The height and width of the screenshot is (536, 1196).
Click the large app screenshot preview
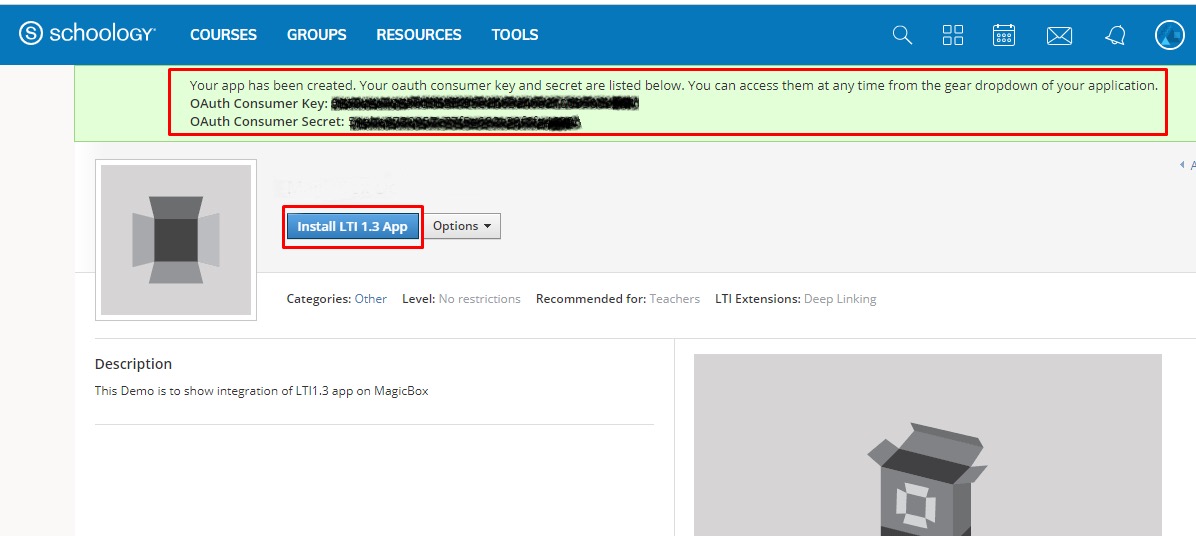(x=928, y=445)
